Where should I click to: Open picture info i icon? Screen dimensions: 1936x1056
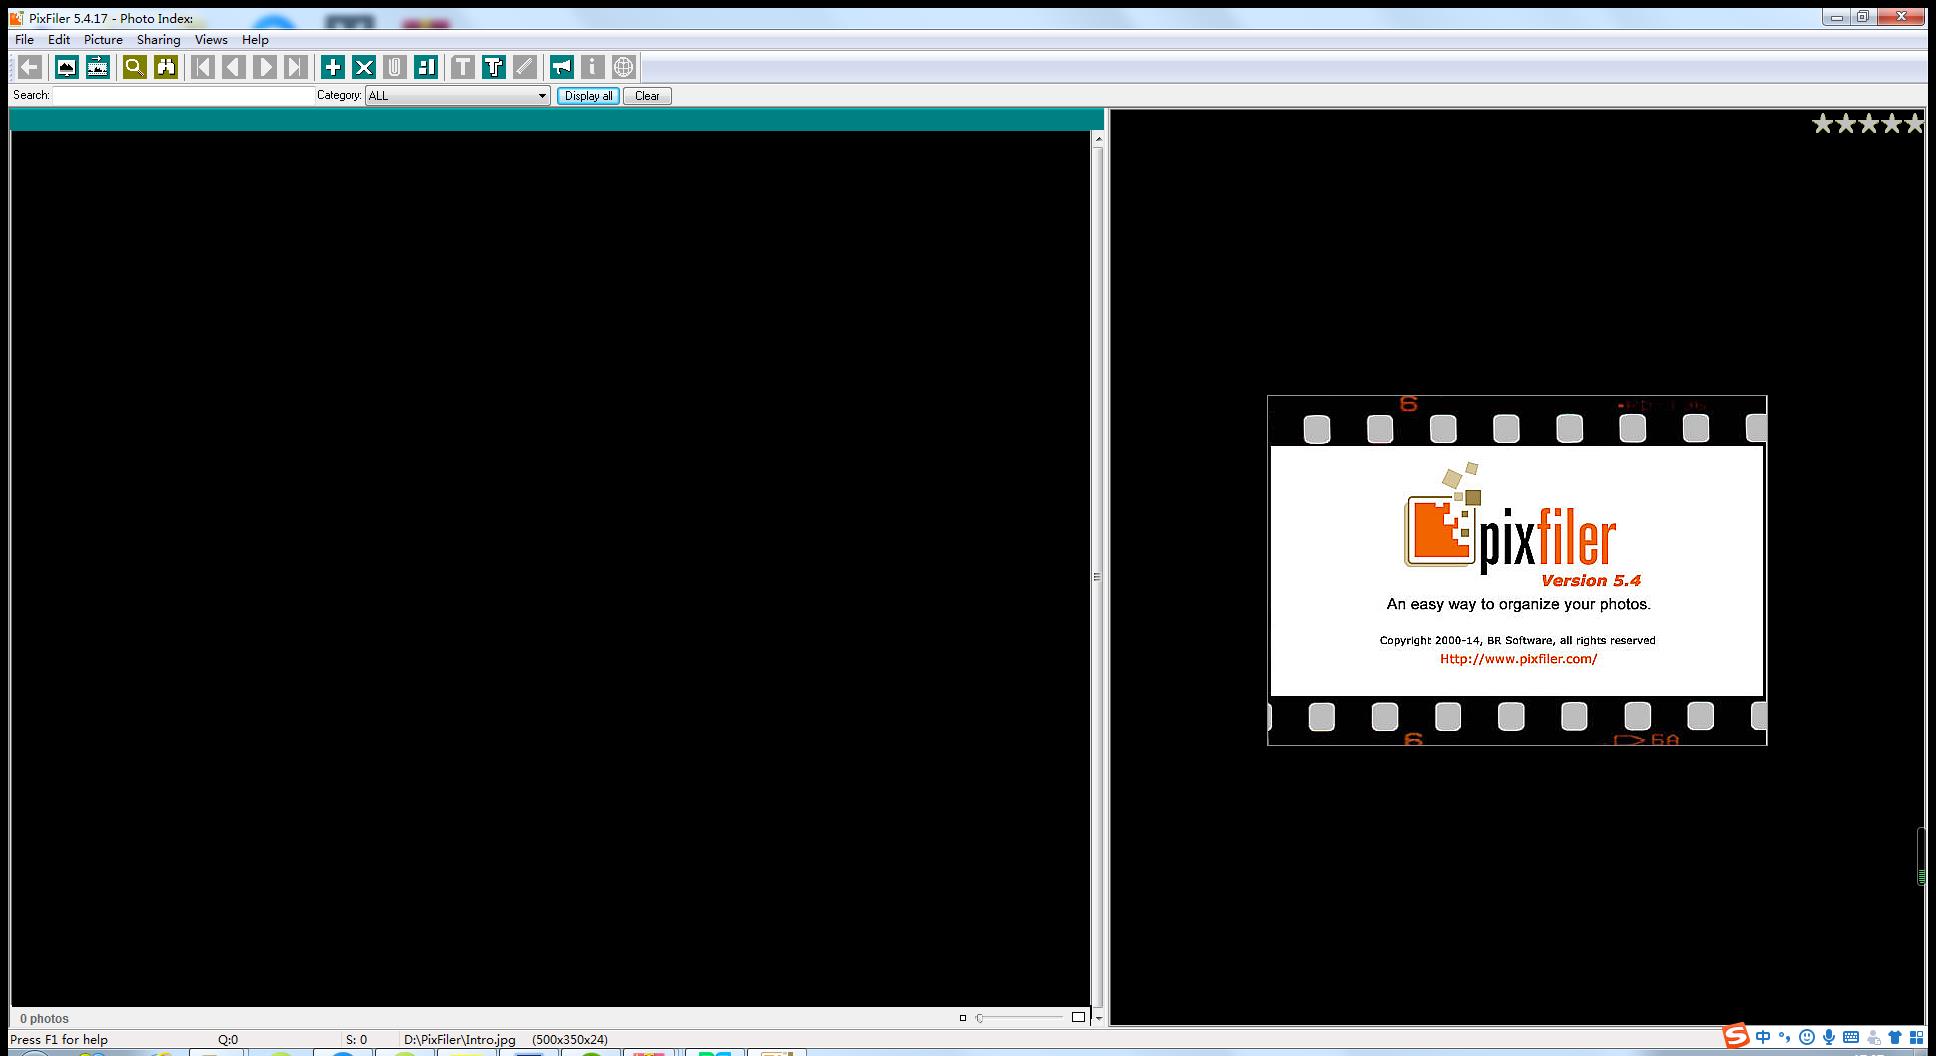click(592, 67)
